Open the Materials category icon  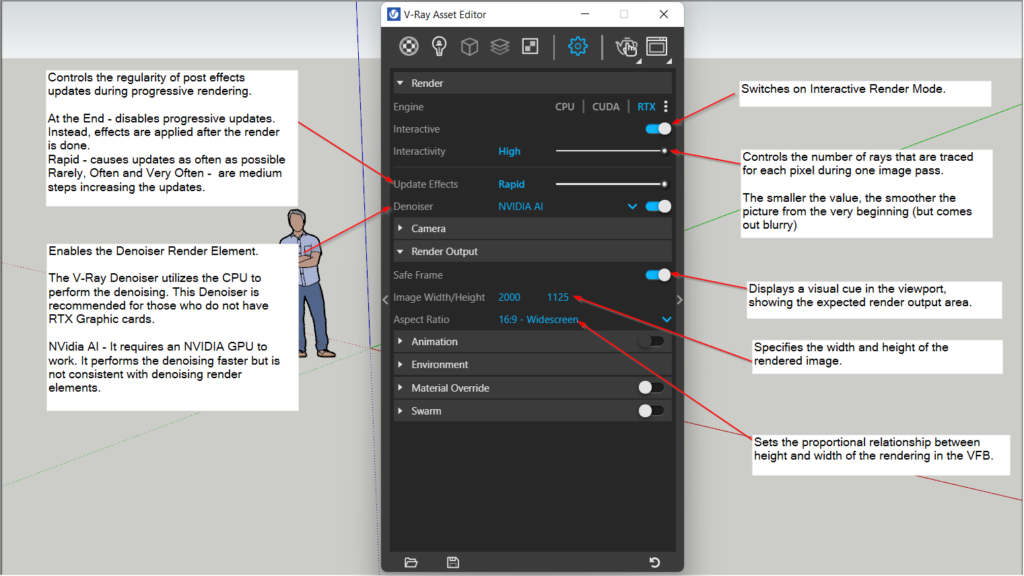coord(409,46)
